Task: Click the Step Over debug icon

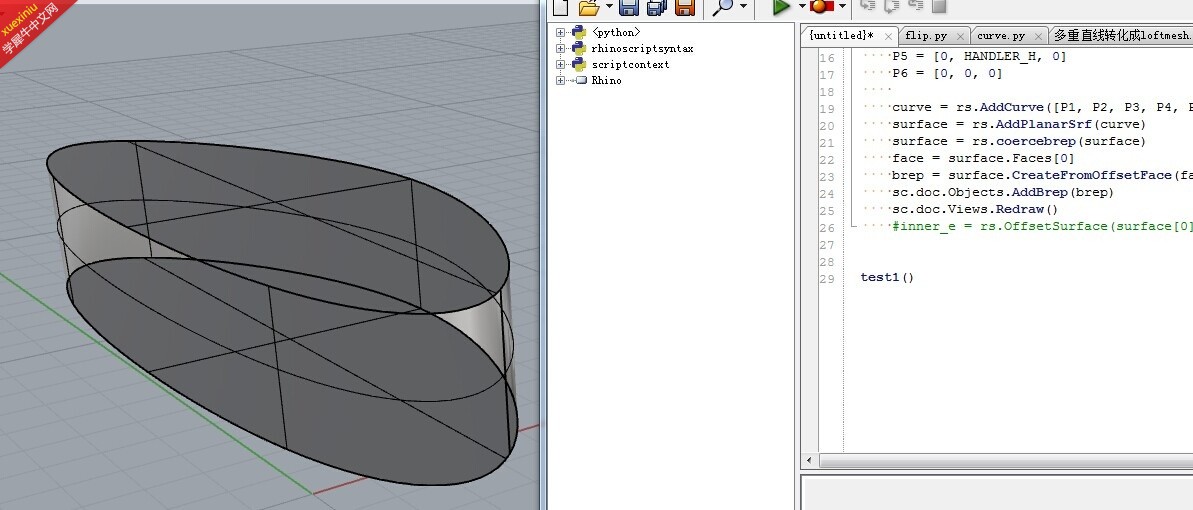Action: pos(891,6)
